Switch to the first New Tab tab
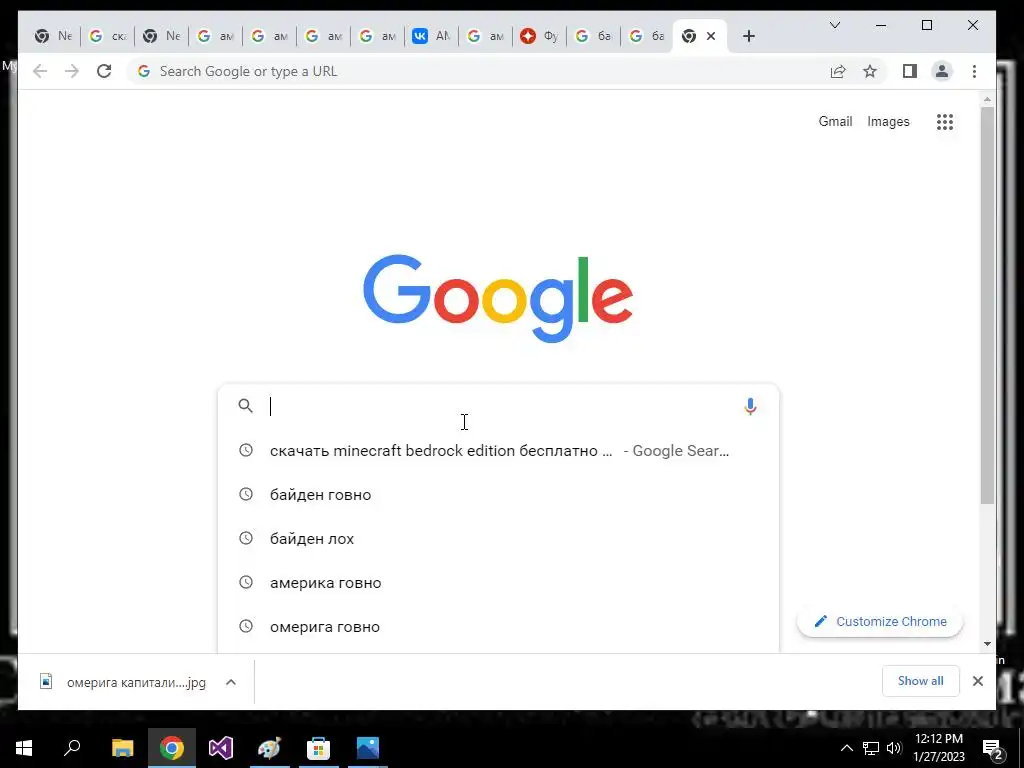 click(52, 37)
